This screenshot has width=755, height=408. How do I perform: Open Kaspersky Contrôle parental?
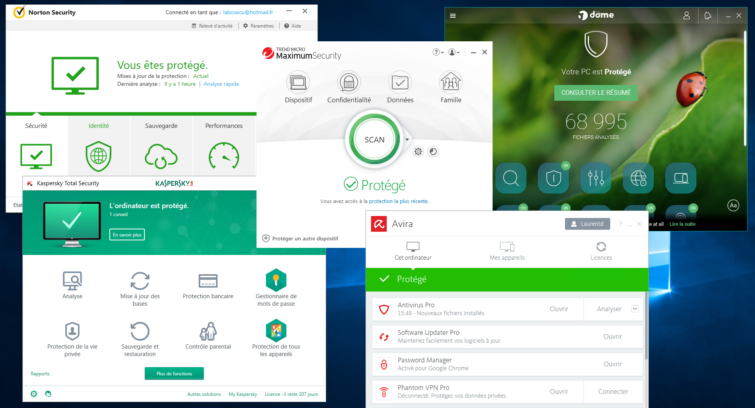click(x=208, y=331)
